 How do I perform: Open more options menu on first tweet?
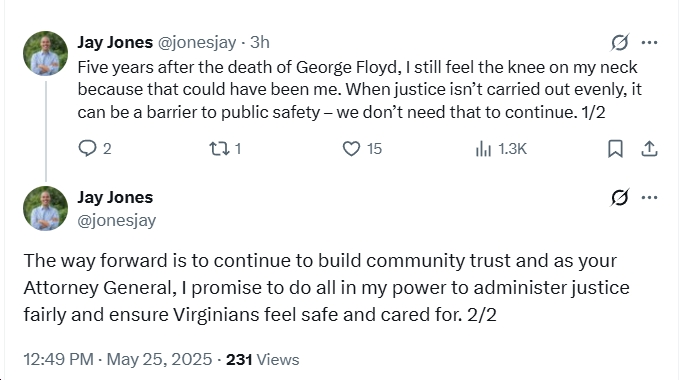pyautogui.click(x=649, y=43)
